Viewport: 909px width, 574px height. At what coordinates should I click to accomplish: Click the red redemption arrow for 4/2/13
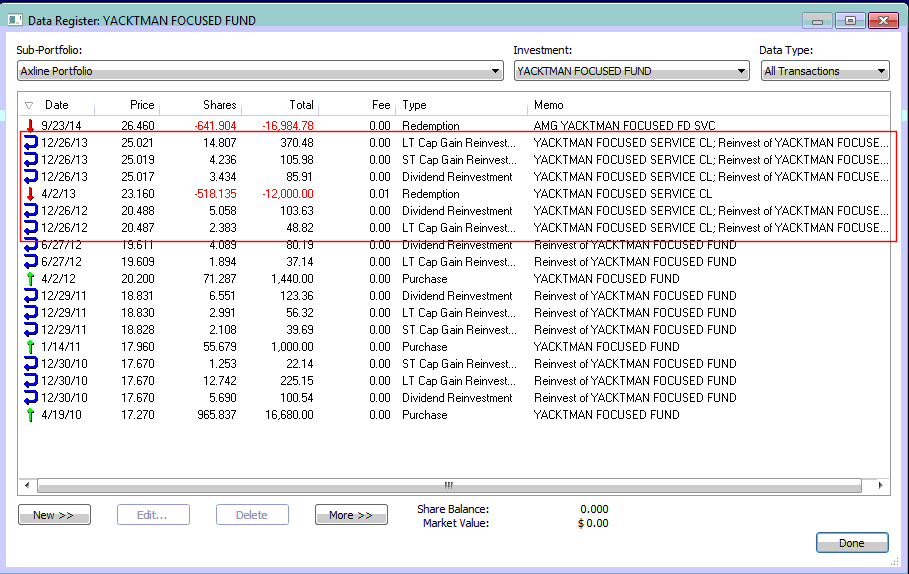[30, 194]
